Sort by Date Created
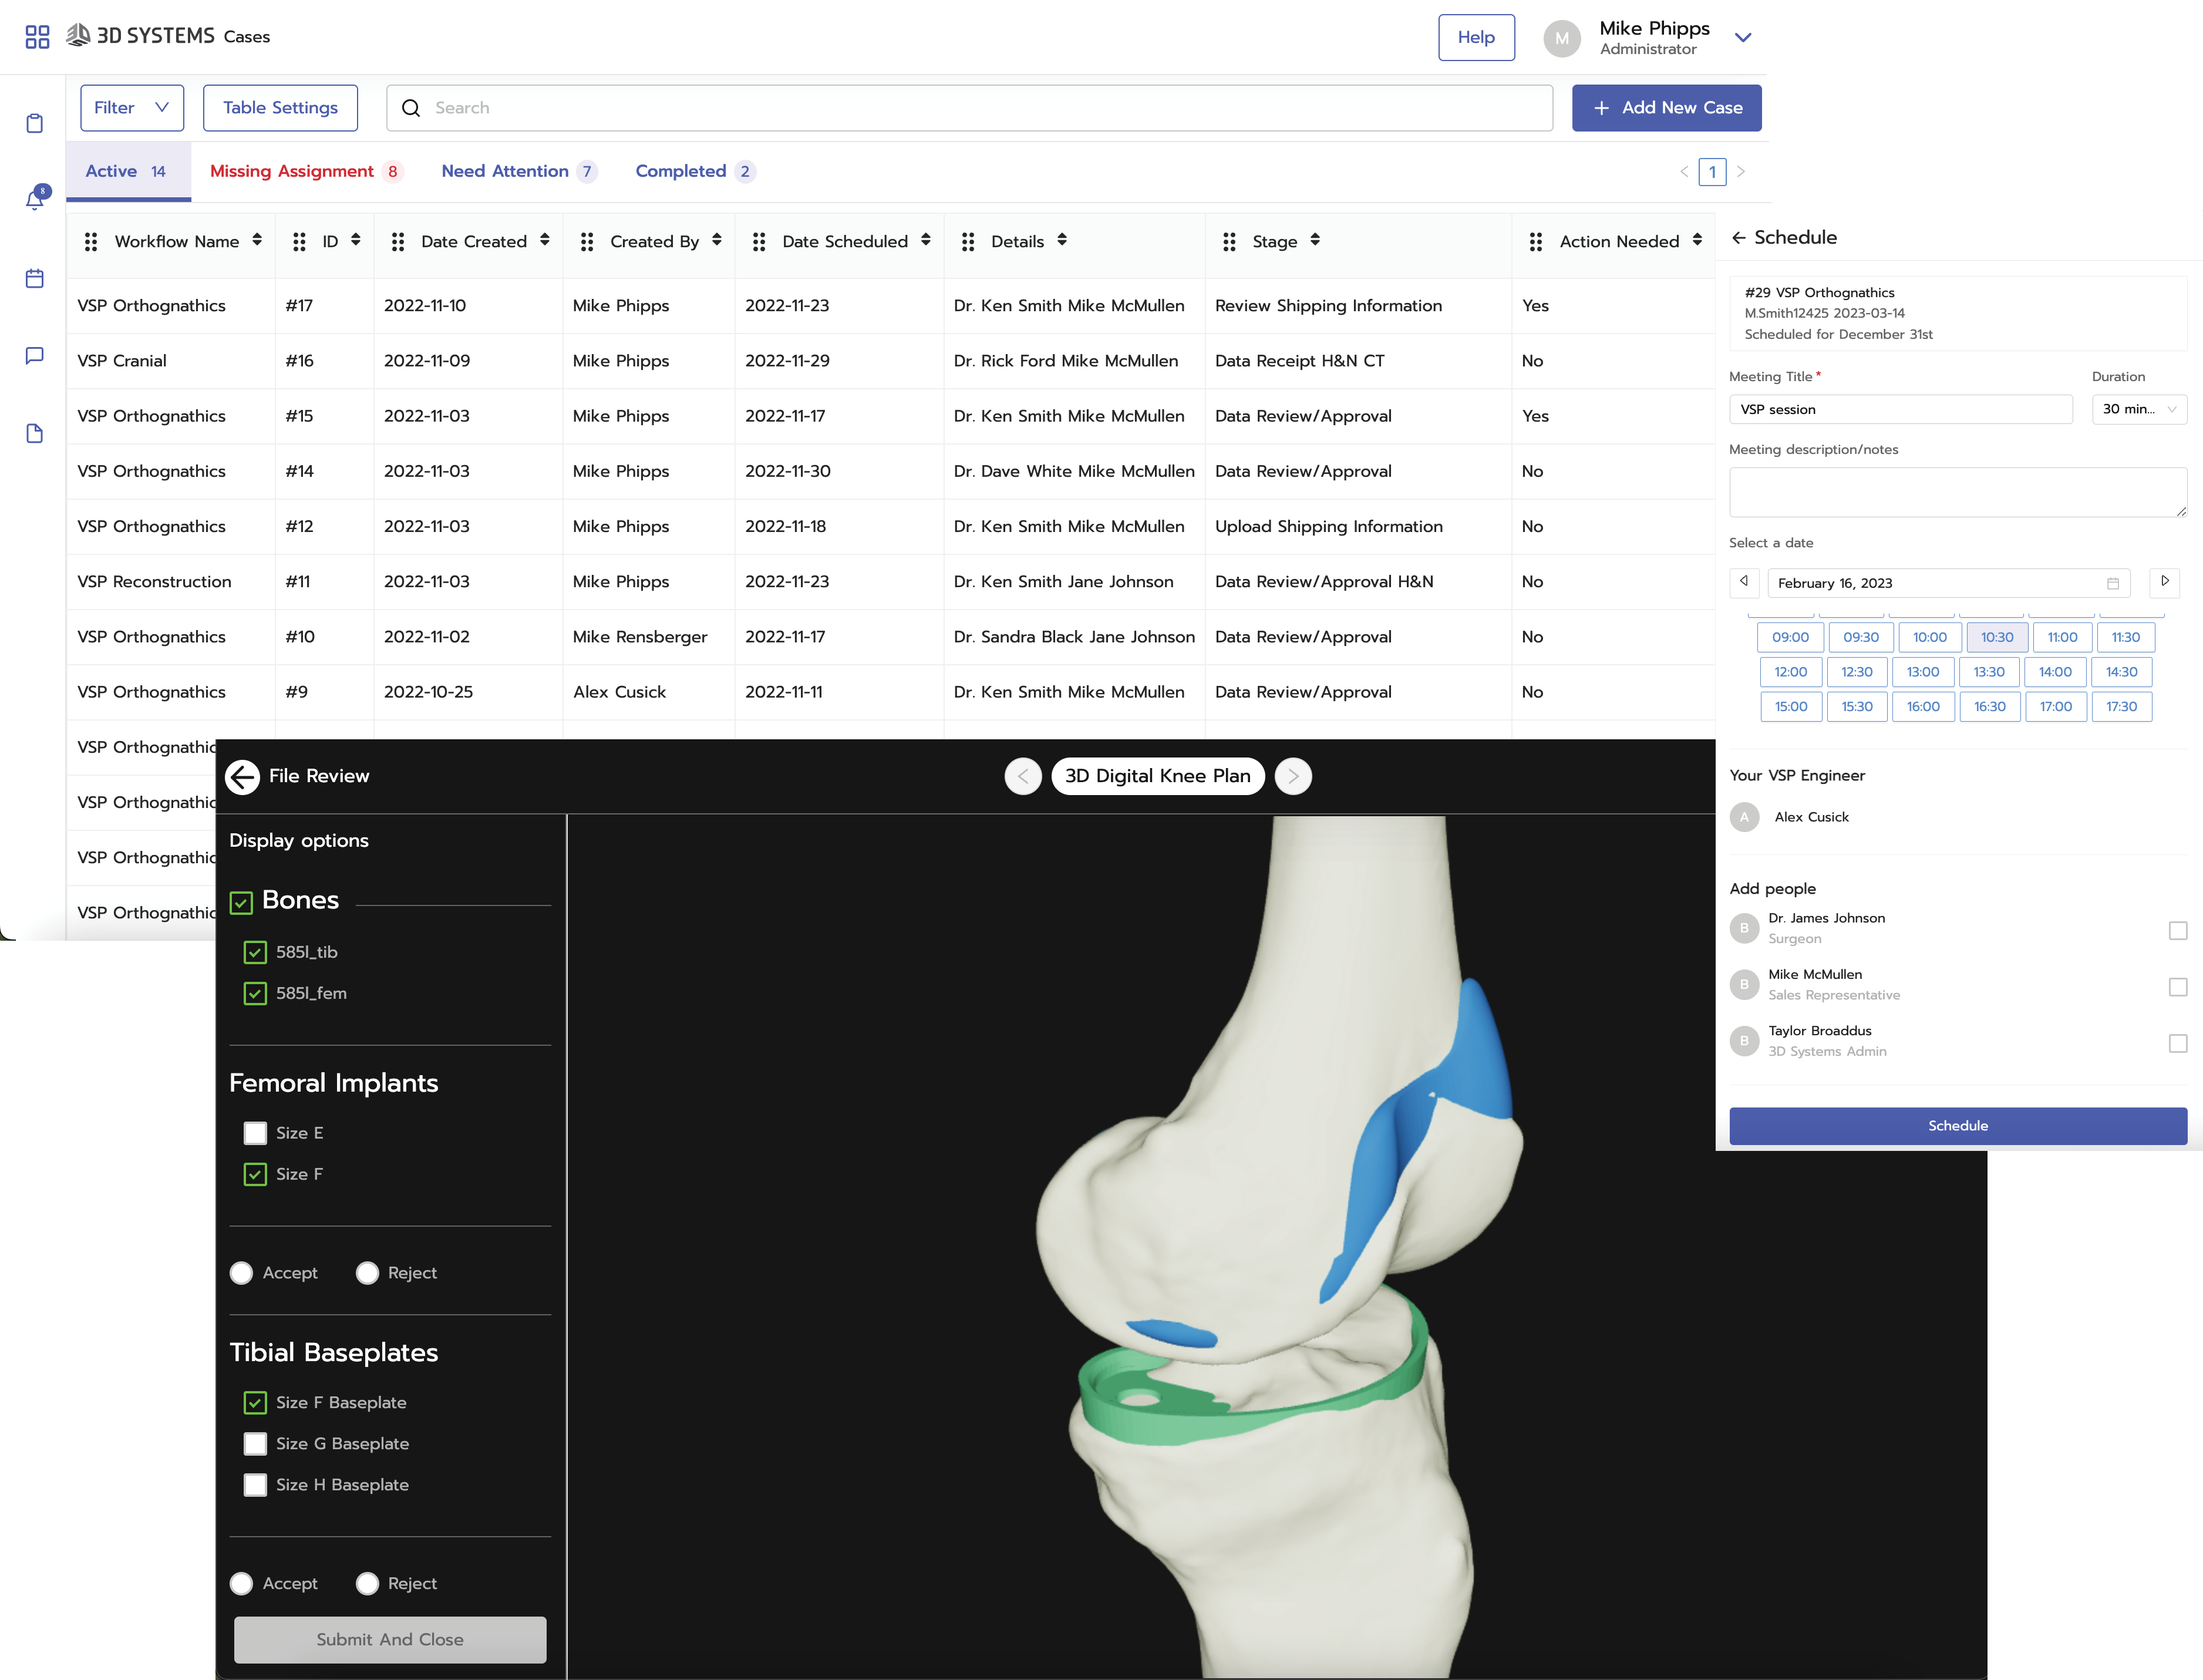The height and width of the screenshot is (1680, 2203). tap(544, 240)
